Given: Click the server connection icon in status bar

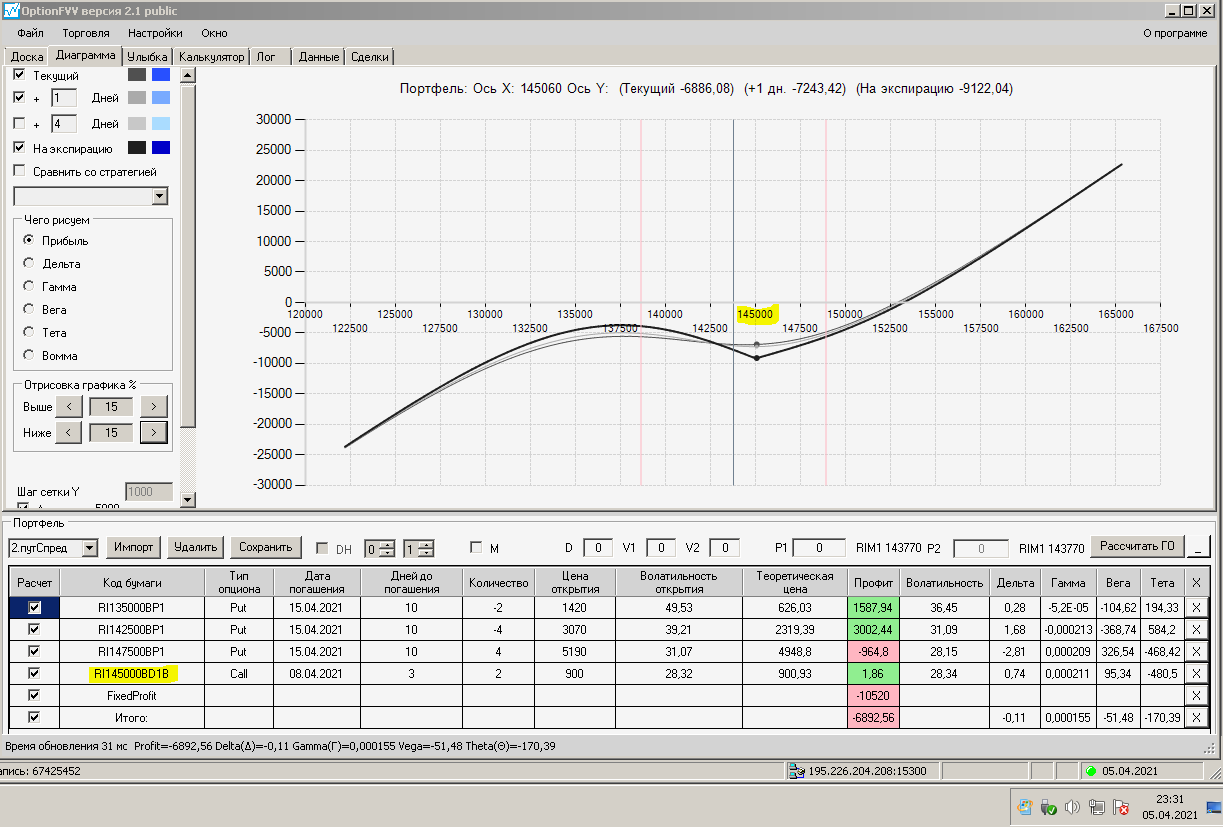Looking at the screenshot, I should pyautogui.click(x=797, y=771).
